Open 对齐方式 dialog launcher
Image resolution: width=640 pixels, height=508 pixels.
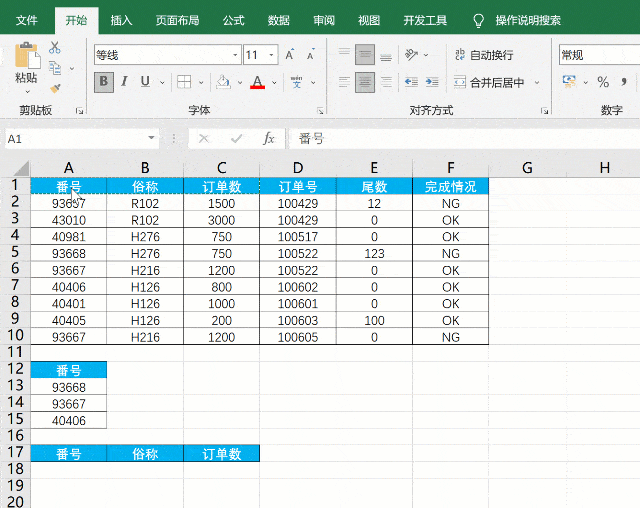tap(544, 111)
